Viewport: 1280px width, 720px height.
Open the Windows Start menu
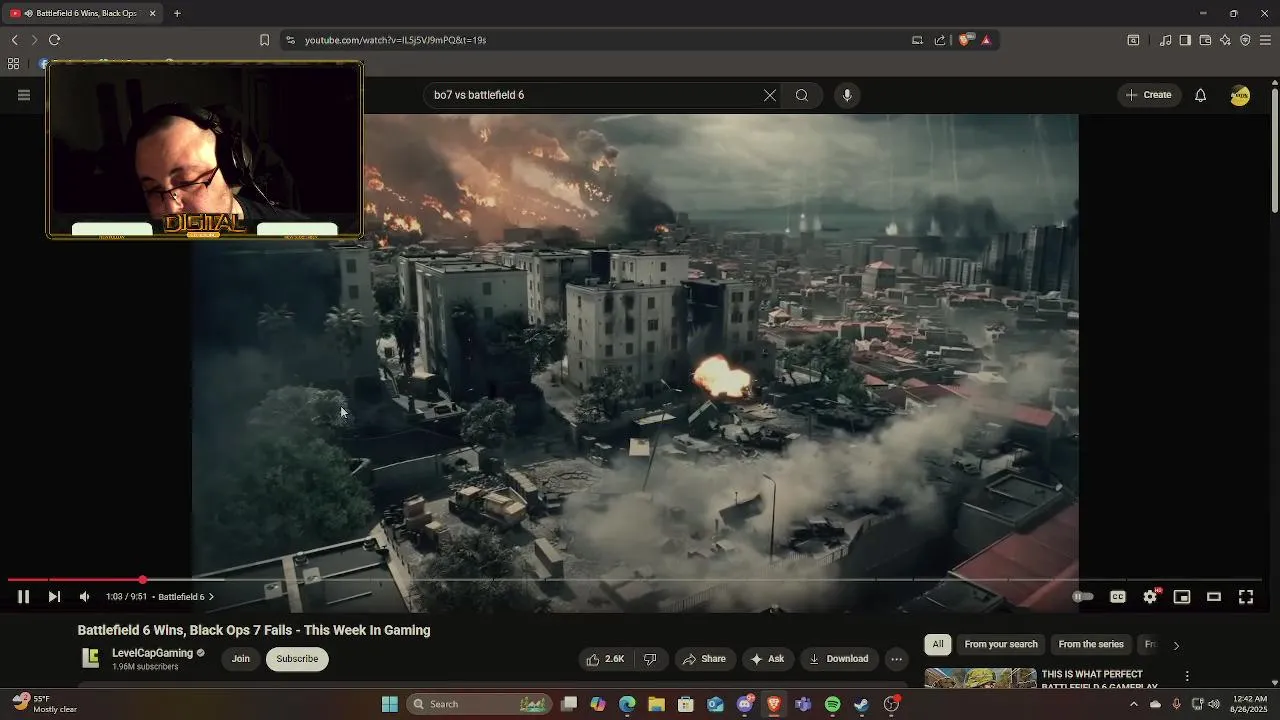pyautogui.click(x=390, y=704)
